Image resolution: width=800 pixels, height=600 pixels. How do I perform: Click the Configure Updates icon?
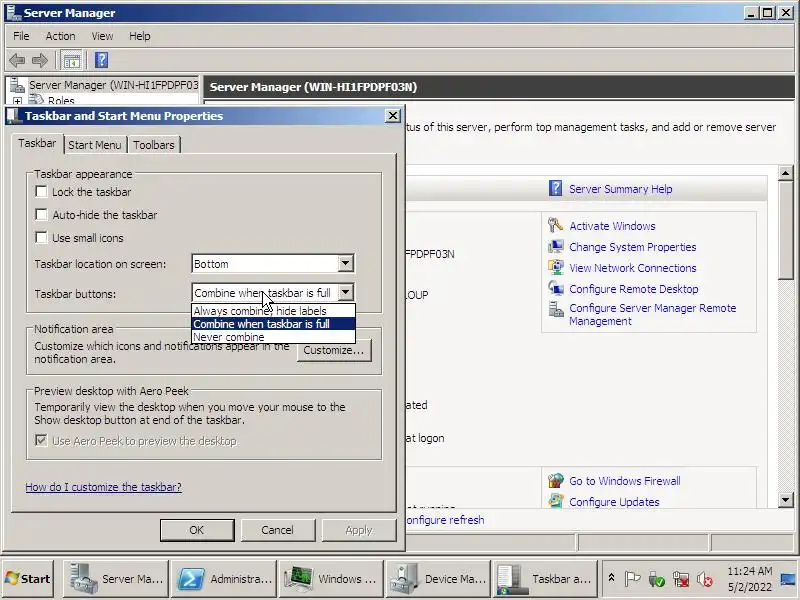[555, 501]
